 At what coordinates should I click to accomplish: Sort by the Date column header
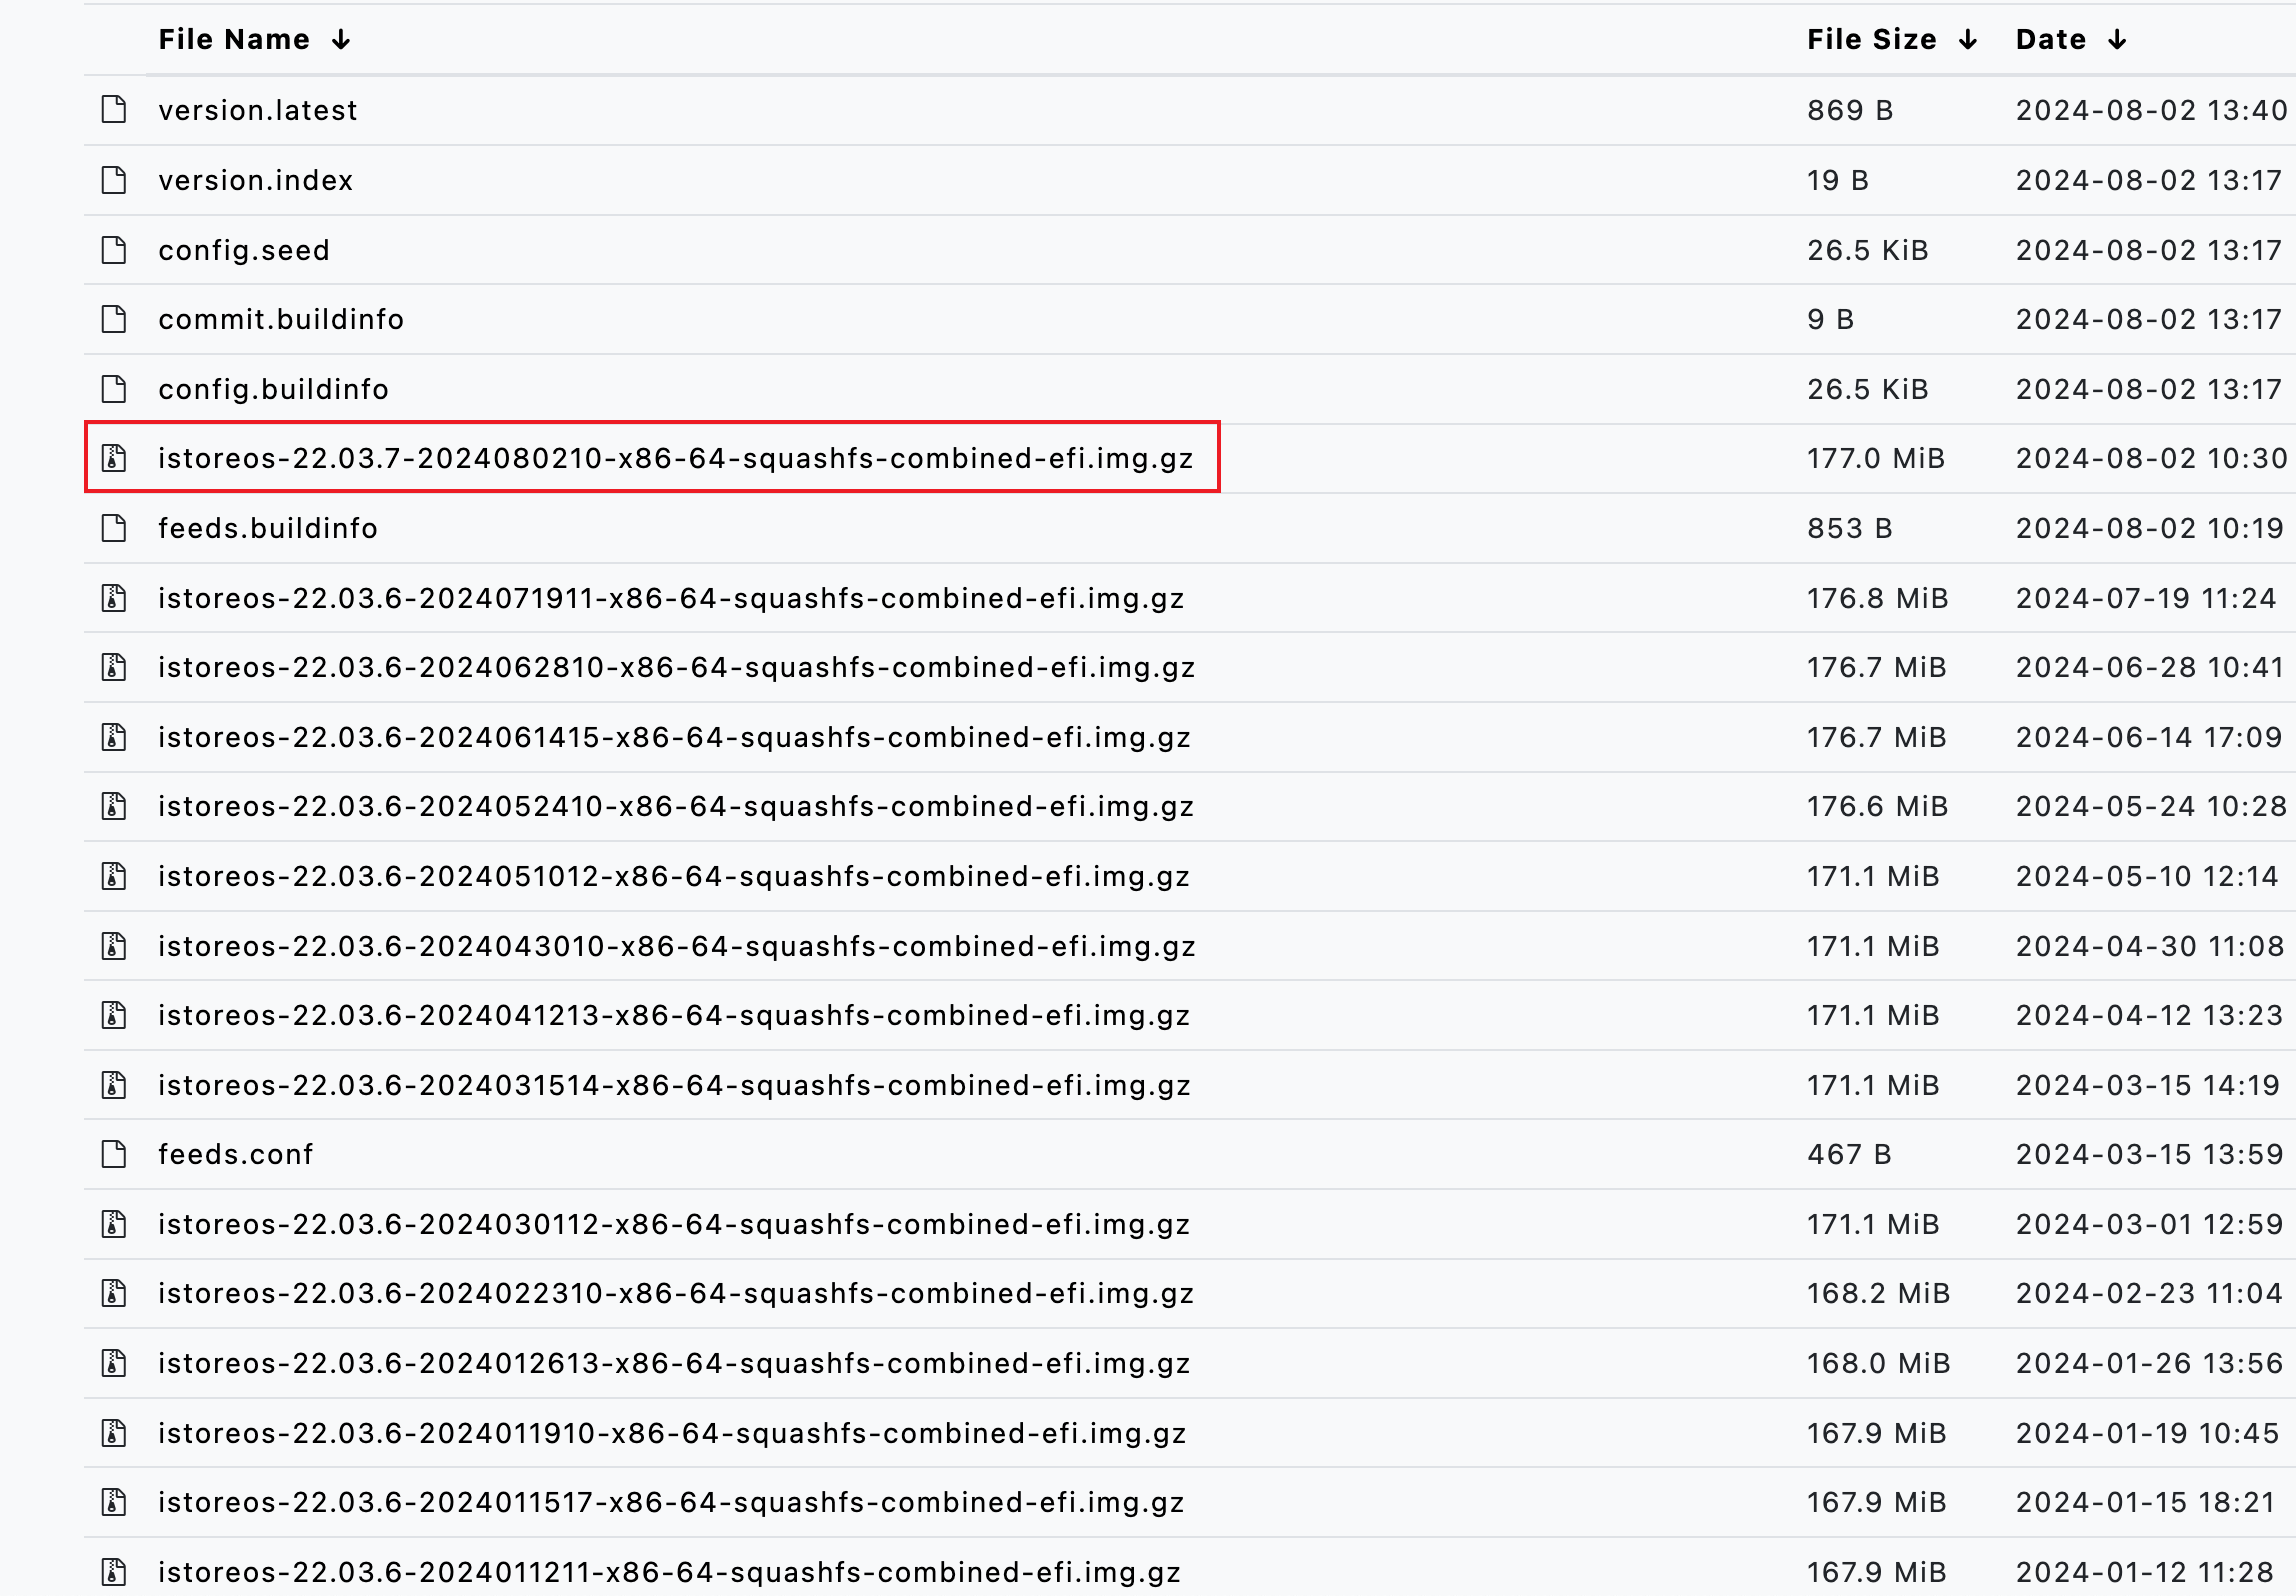point(2050,40)
